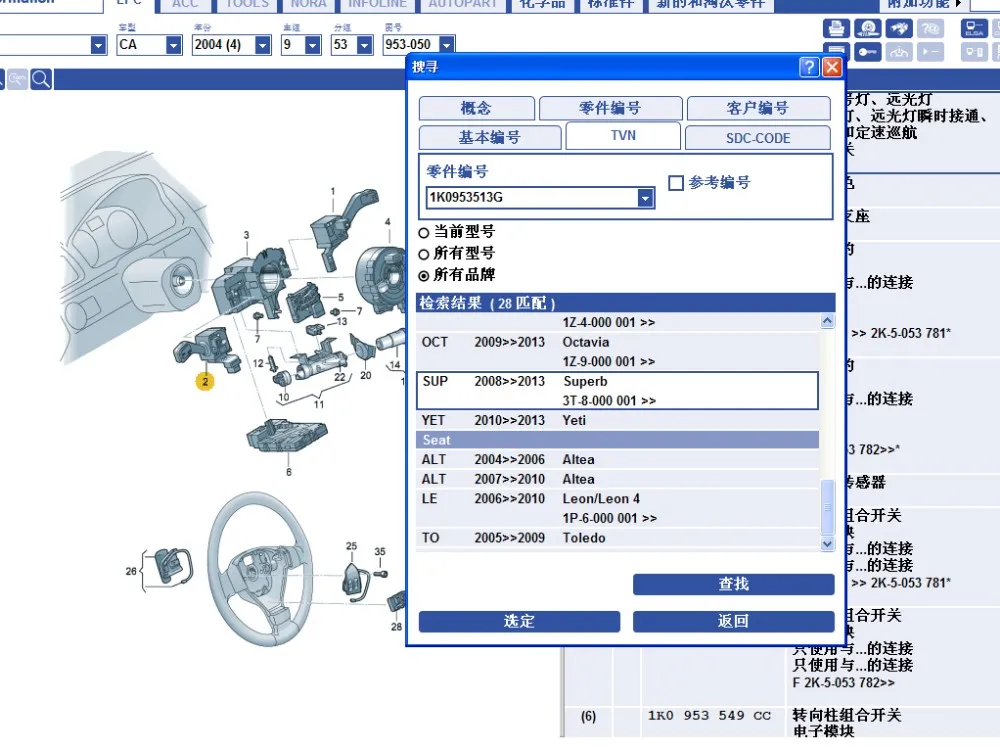Click the 选定 select button
Viewport: 1000px width, 747px height.
519,621
